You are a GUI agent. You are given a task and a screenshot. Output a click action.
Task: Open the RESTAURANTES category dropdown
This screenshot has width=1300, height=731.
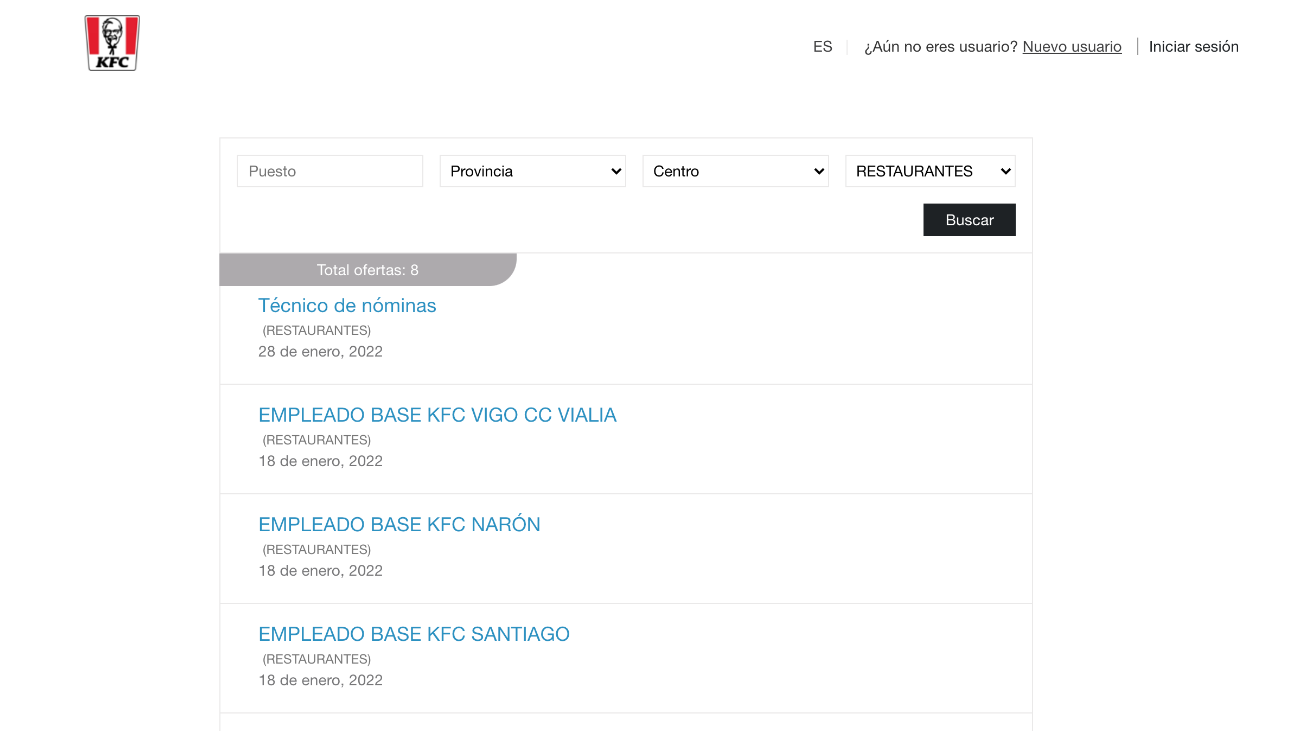pos(930,171)
